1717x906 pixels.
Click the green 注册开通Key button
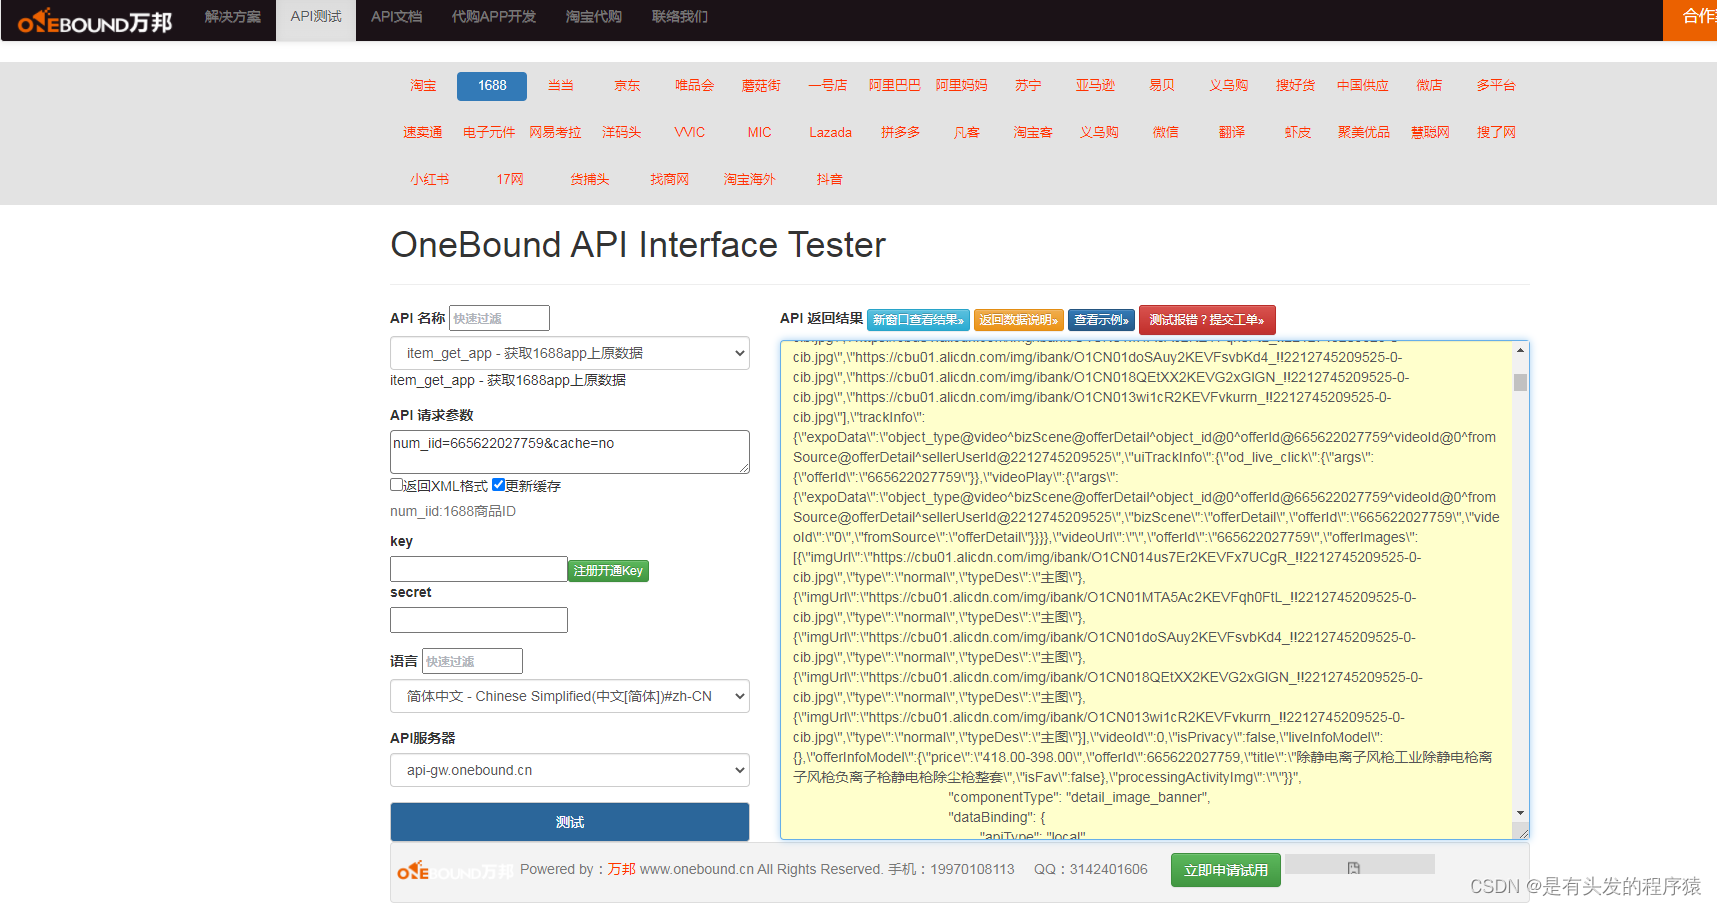[x=608, y=571]
